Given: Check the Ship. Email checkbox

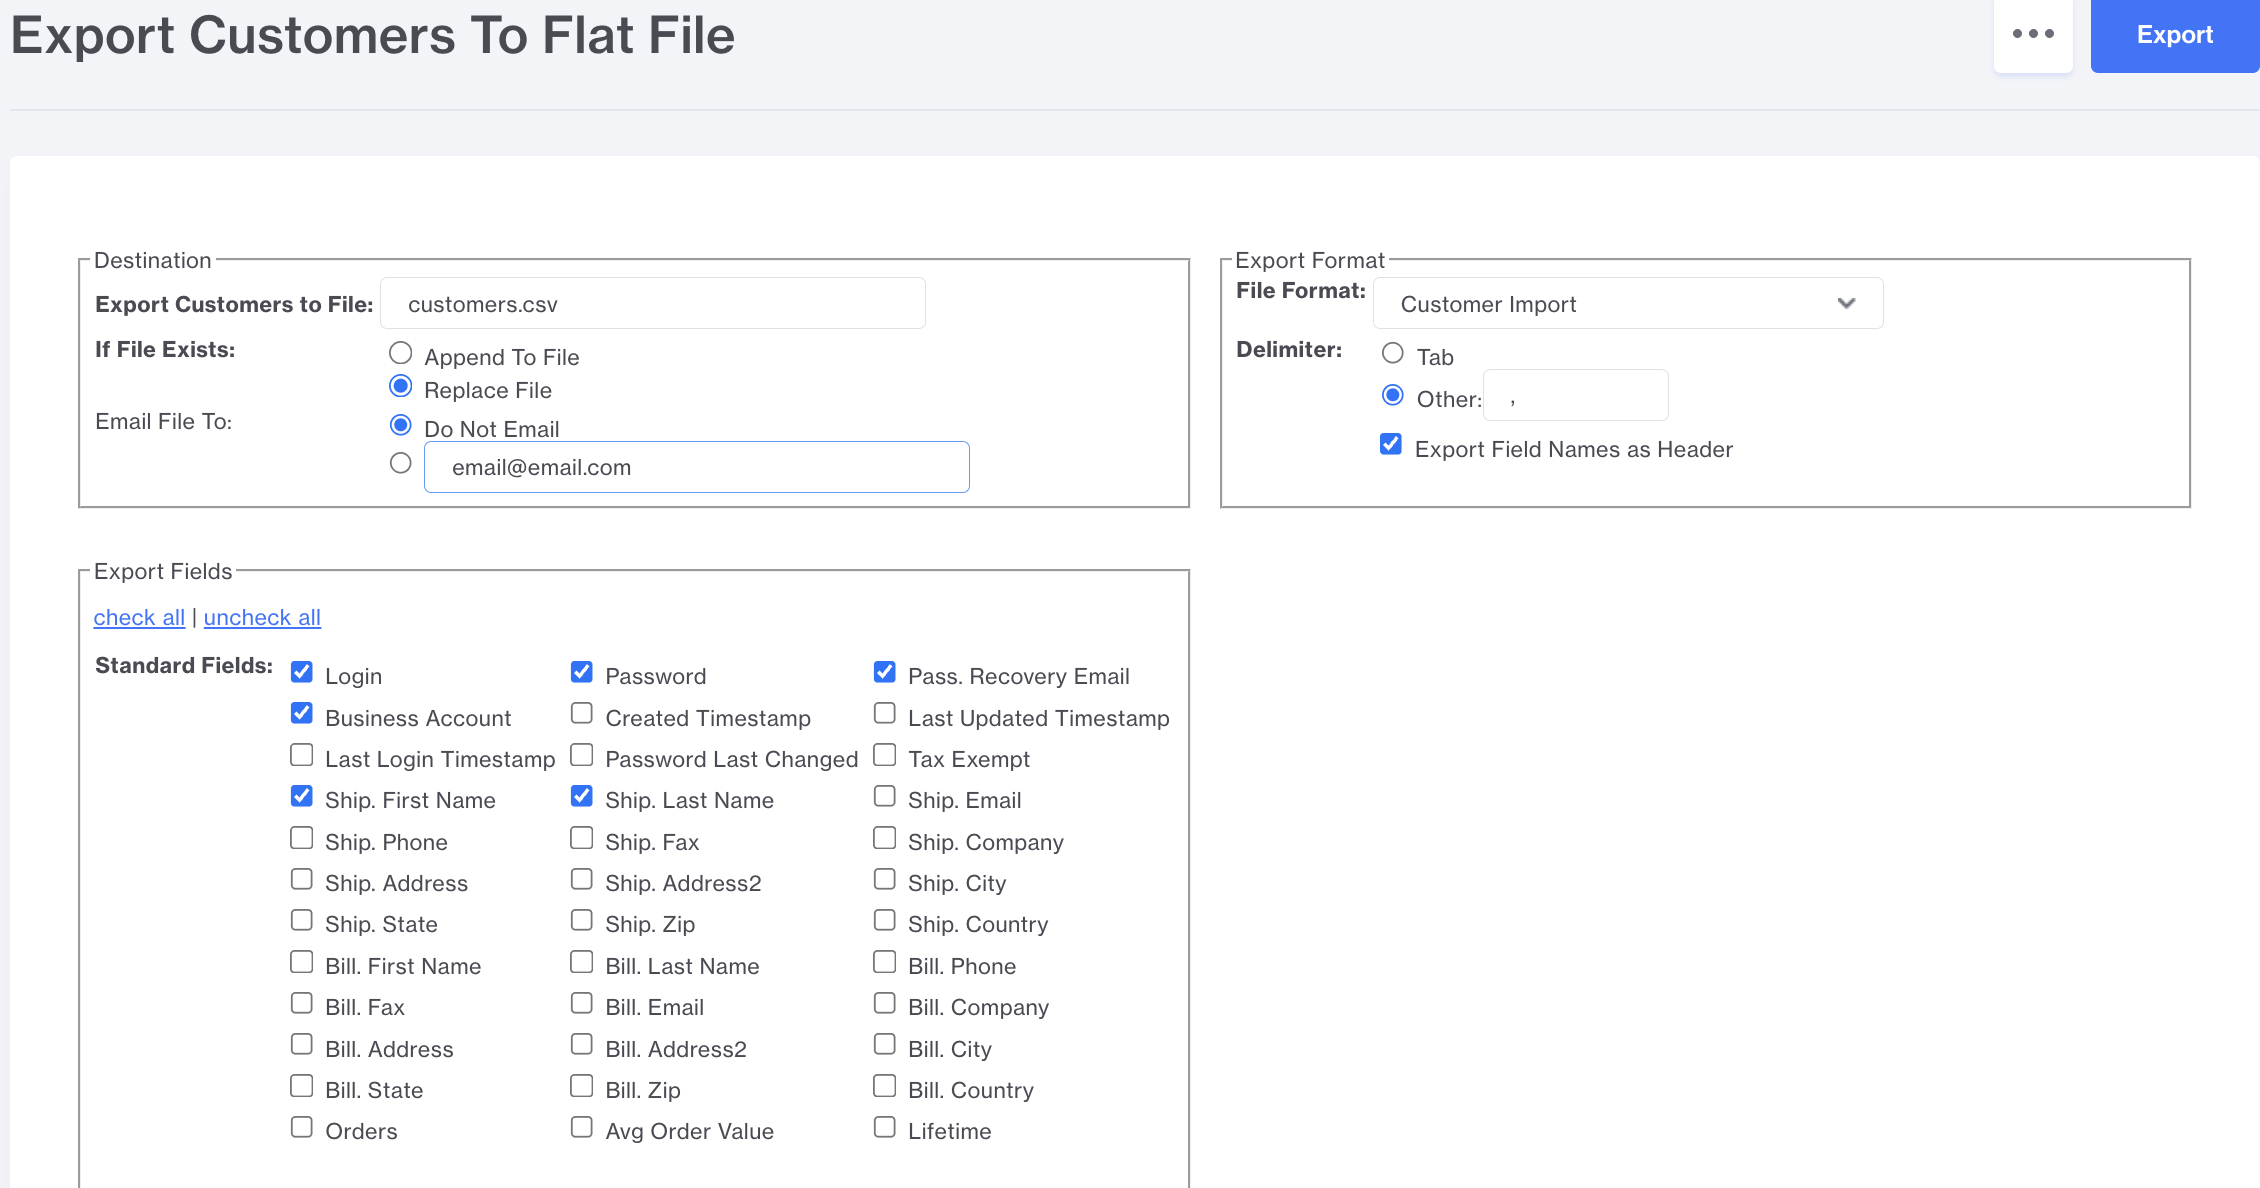Looking at the screenshot, I should (x=884, y=796).
